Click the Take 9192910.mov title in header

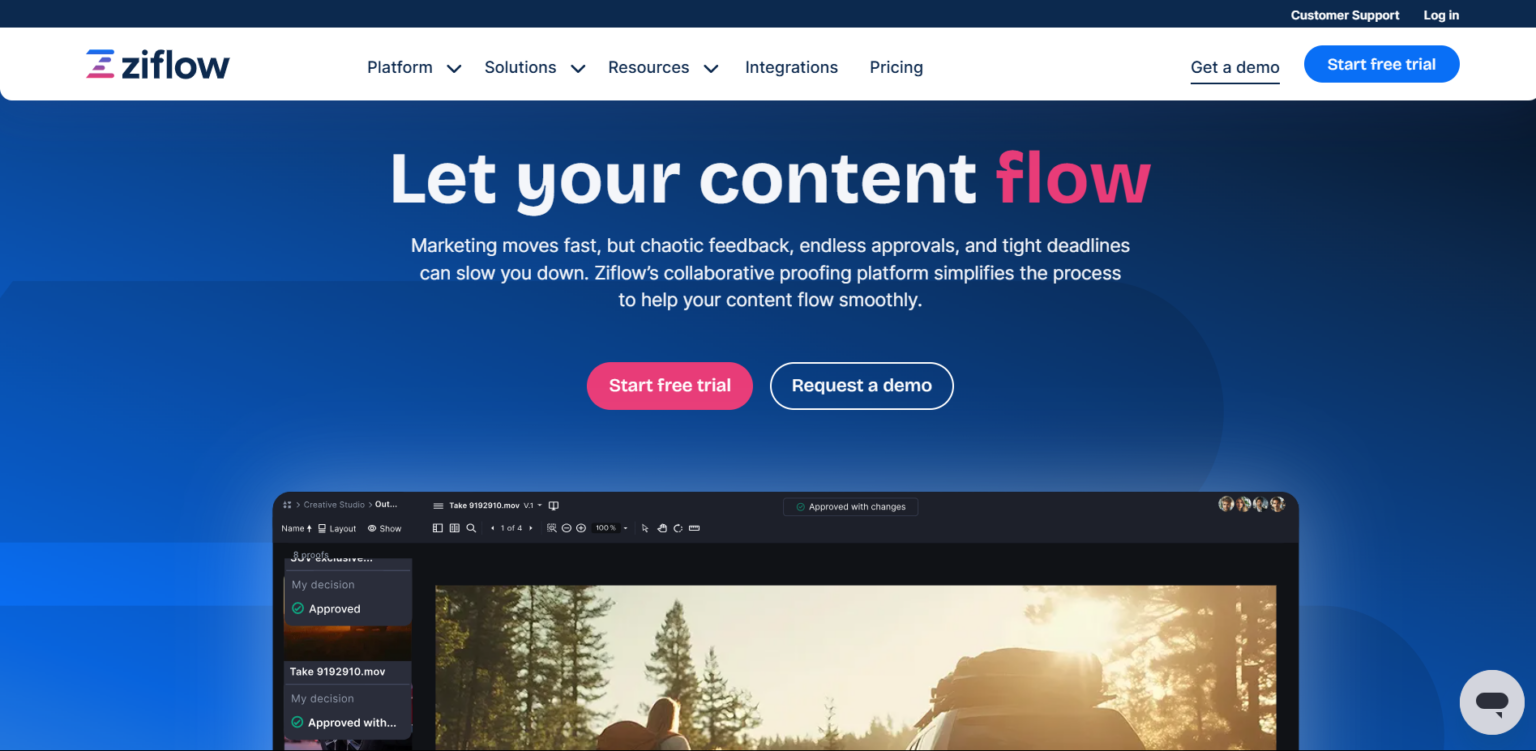[484, 506]
